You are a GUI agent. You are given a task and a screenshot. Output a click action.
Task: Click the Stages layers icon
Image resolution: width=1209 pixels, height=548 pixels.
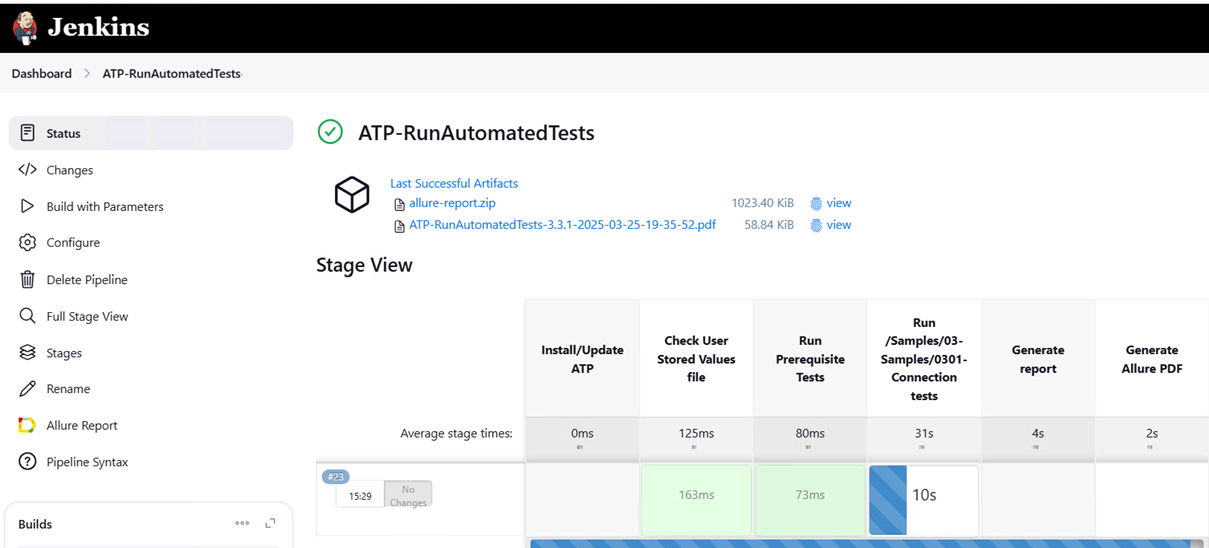click(x=27, y=352)
